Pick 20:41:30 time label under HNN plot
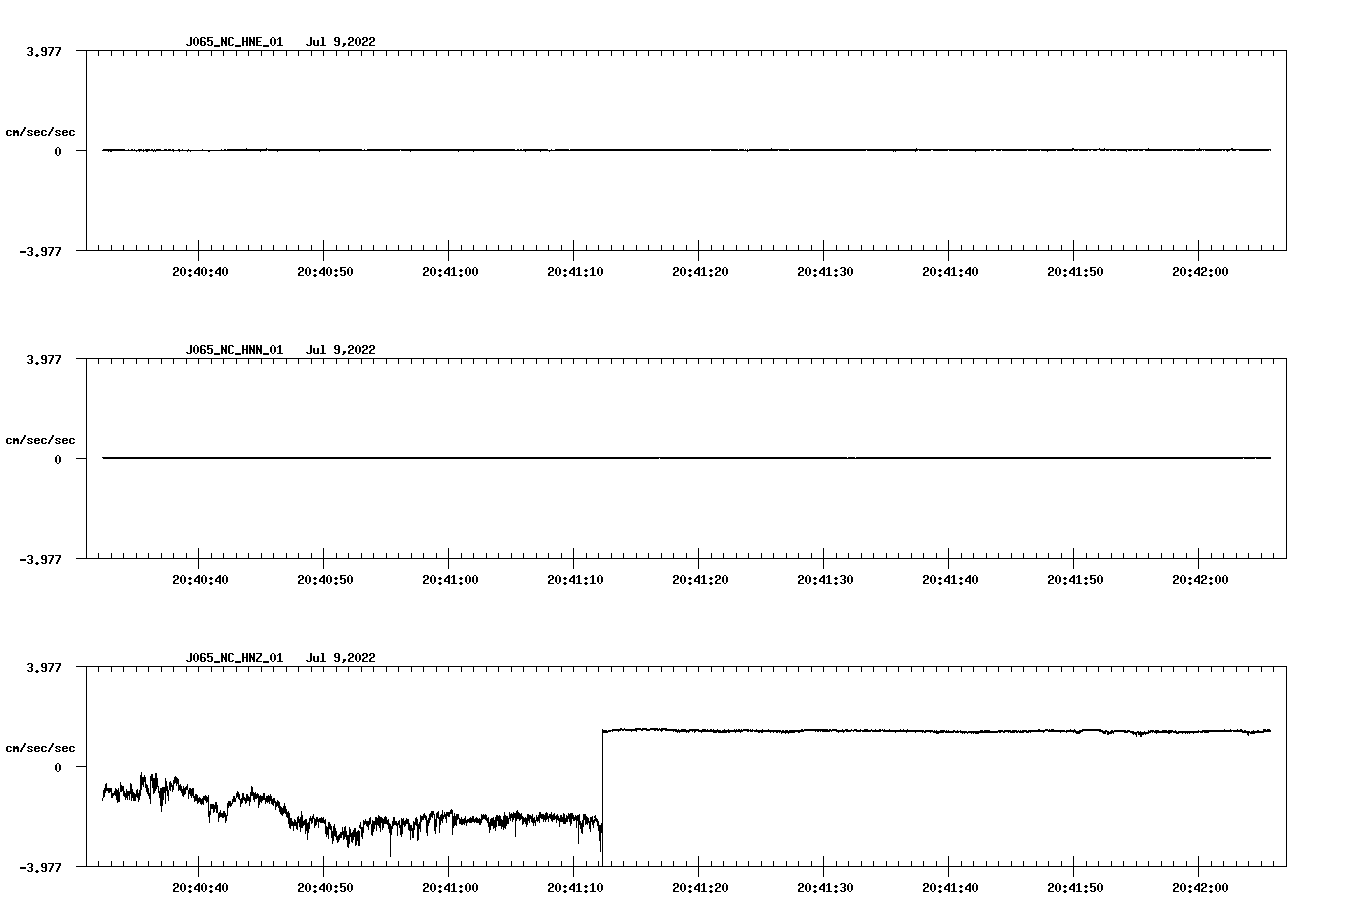This screenshot has width=1358, height=924. 825,579
